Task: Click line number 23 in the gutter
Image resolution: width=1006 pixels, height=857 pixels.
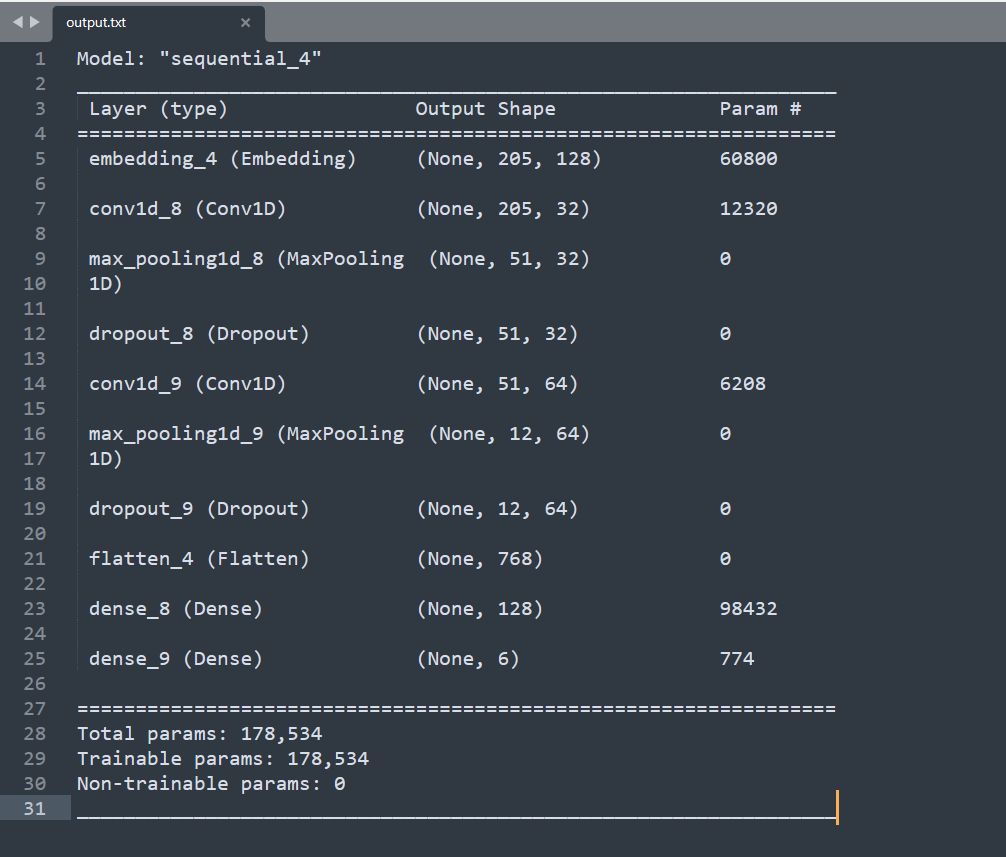Action: click(35, 609)
